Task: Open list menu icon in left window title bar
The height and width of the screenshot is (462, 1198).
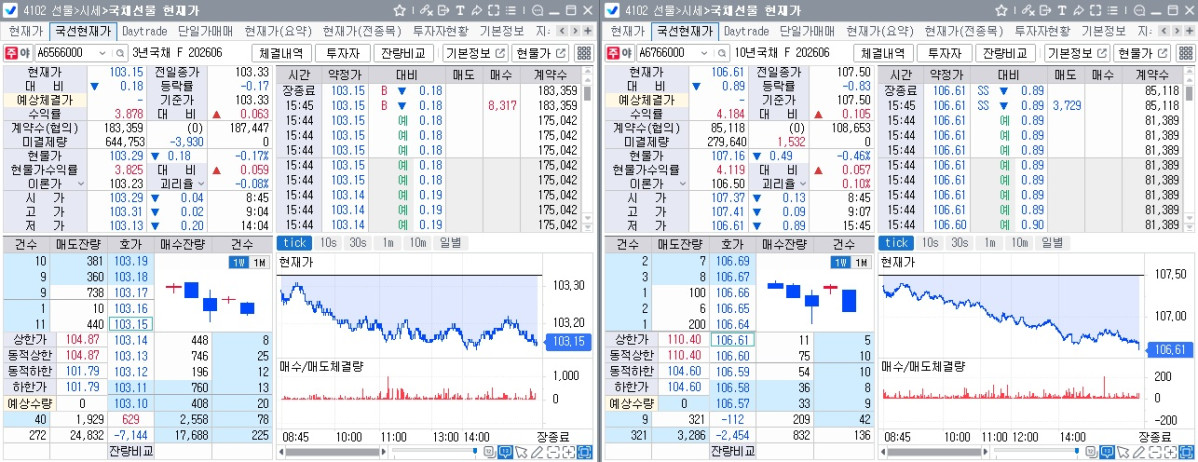Action: tap(510, 11)
